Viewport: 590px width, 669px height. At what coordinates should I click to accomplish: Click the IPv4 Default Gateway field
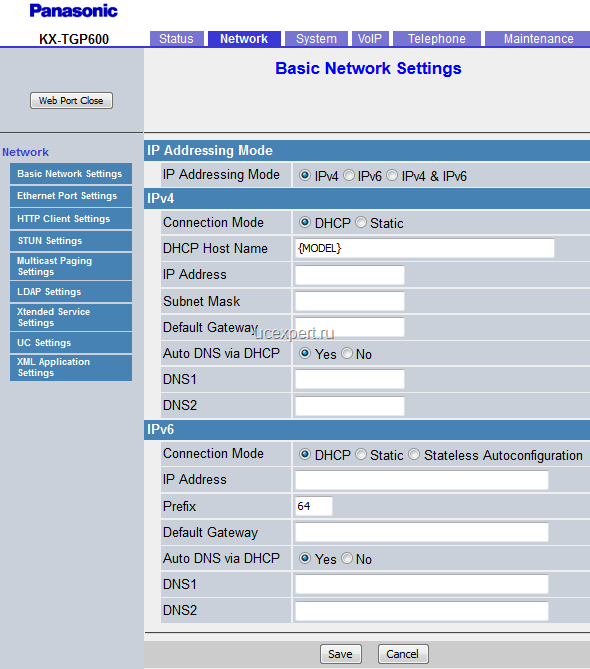349,327
